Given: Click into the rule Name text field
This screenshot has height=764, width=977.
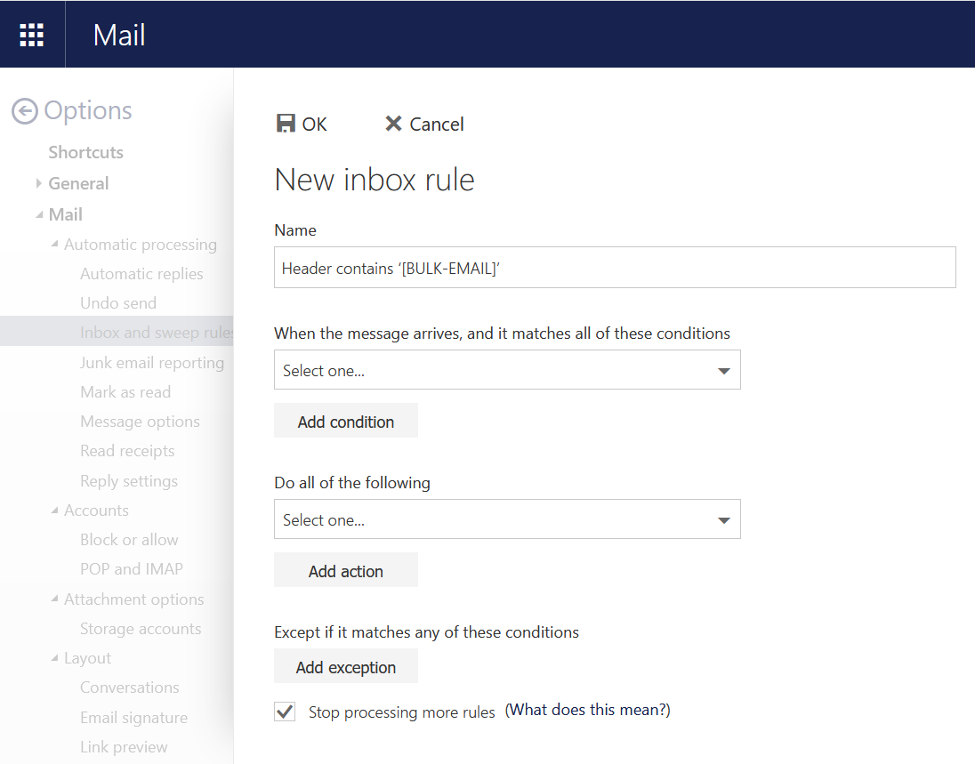Looking at the screenshot, I should 614,268.
